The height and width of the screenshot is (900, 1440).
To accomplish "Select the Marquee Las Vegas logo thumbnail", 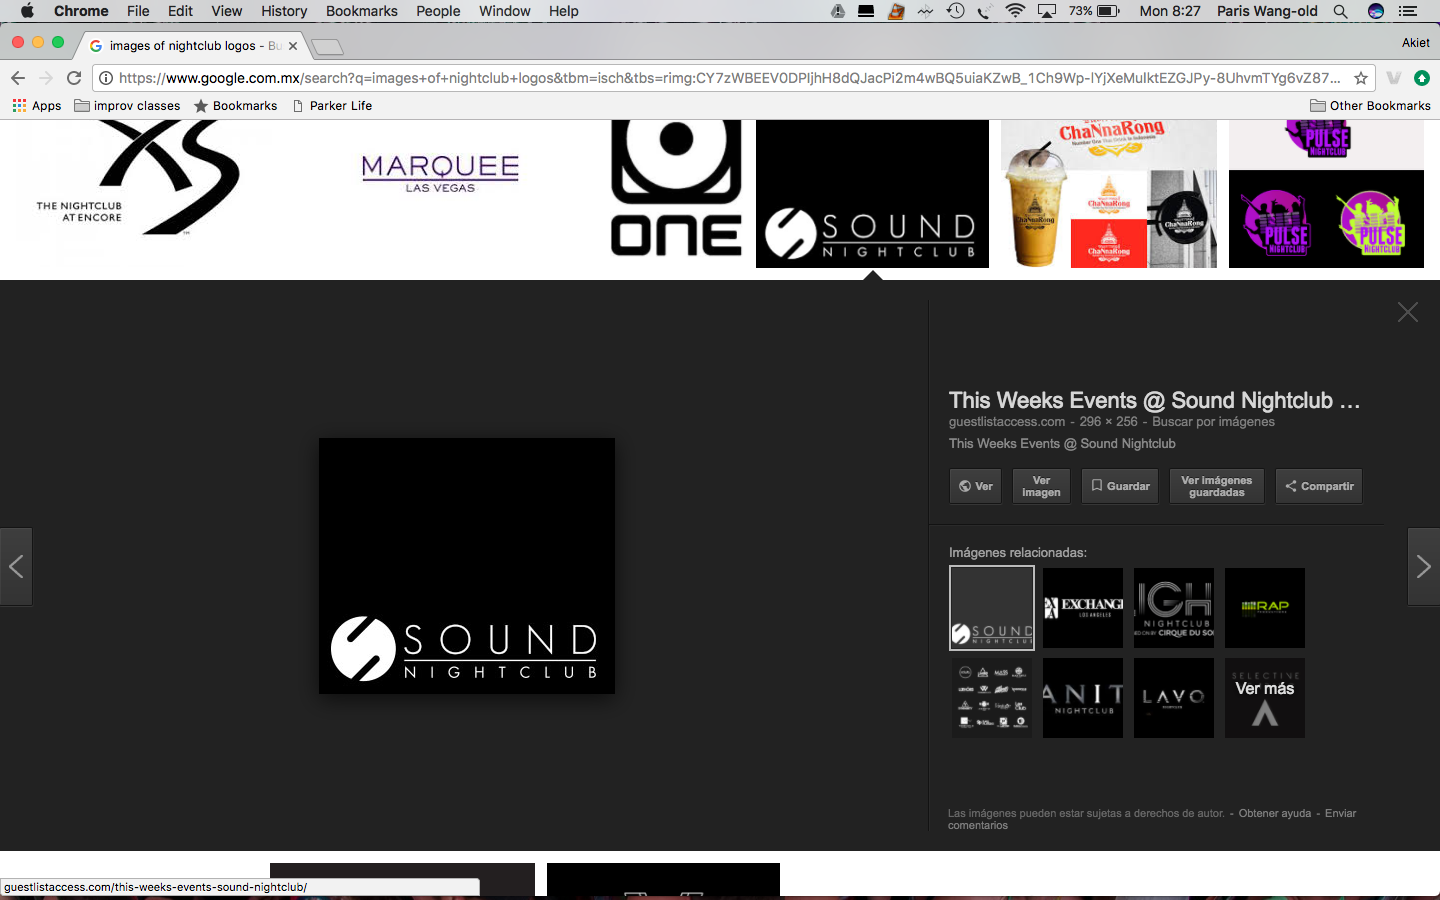I will 440,174.
